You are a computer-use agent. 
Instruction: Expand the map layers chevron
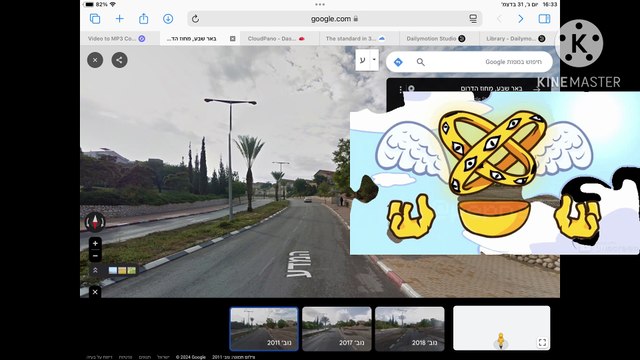(x=95, y=270)
